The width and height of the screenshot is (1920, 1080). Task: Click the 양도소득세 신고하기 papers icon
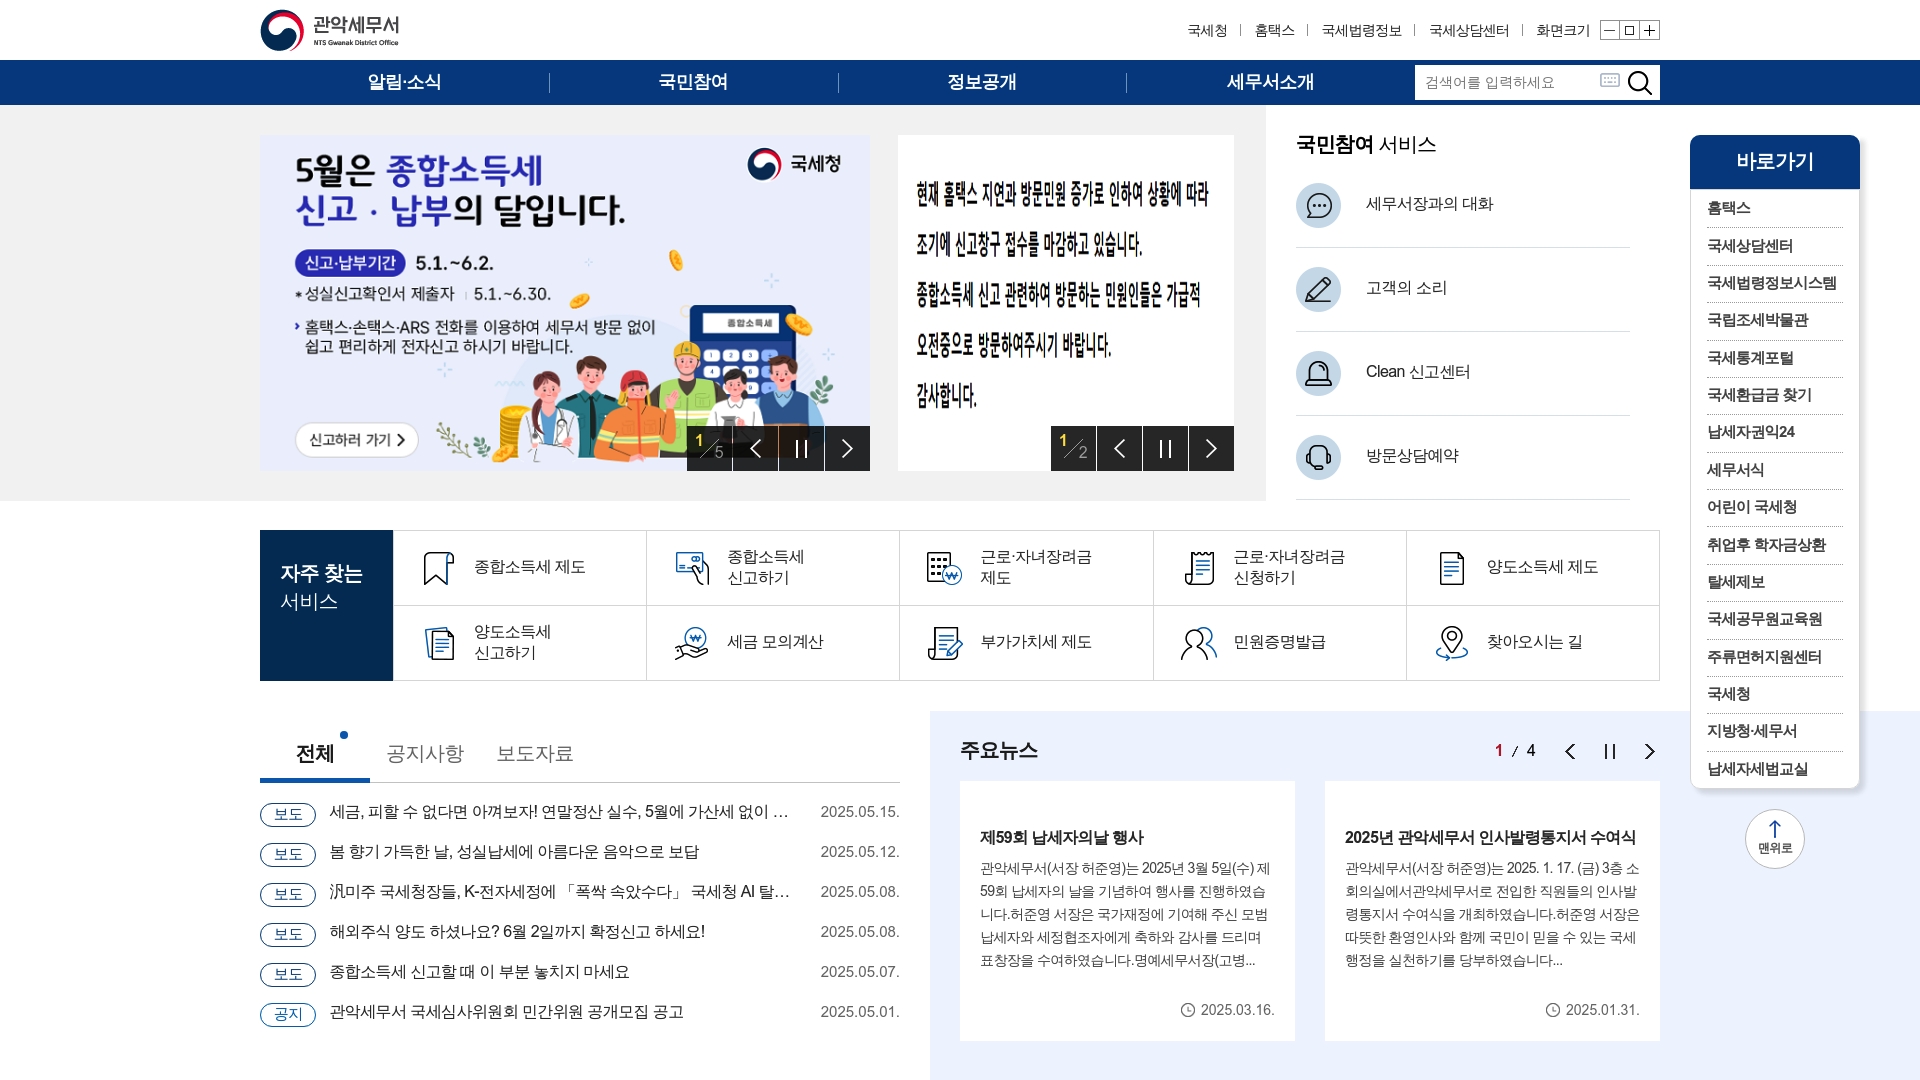439,643
